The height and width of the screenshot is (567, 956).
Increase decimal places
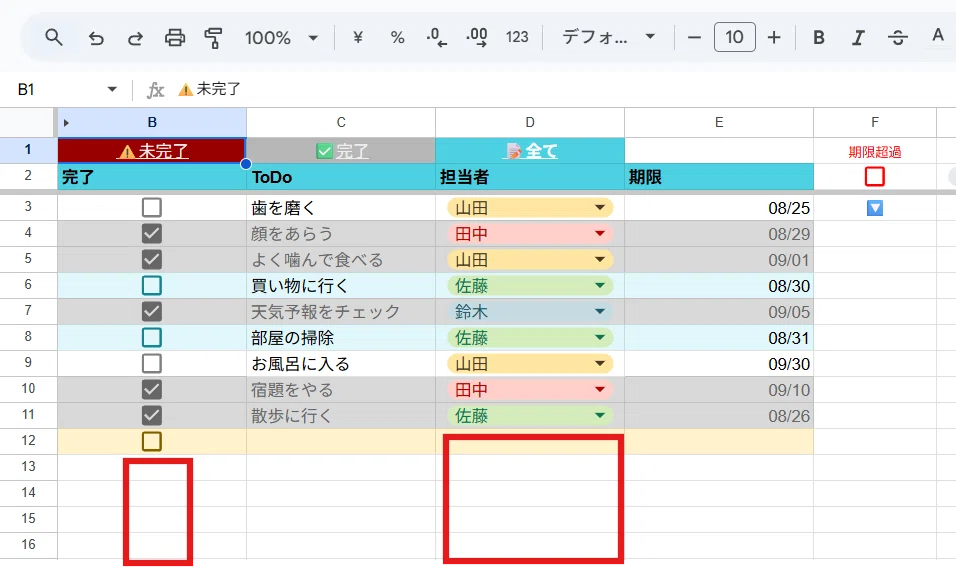pyautogui.click(x=477, y=38)
